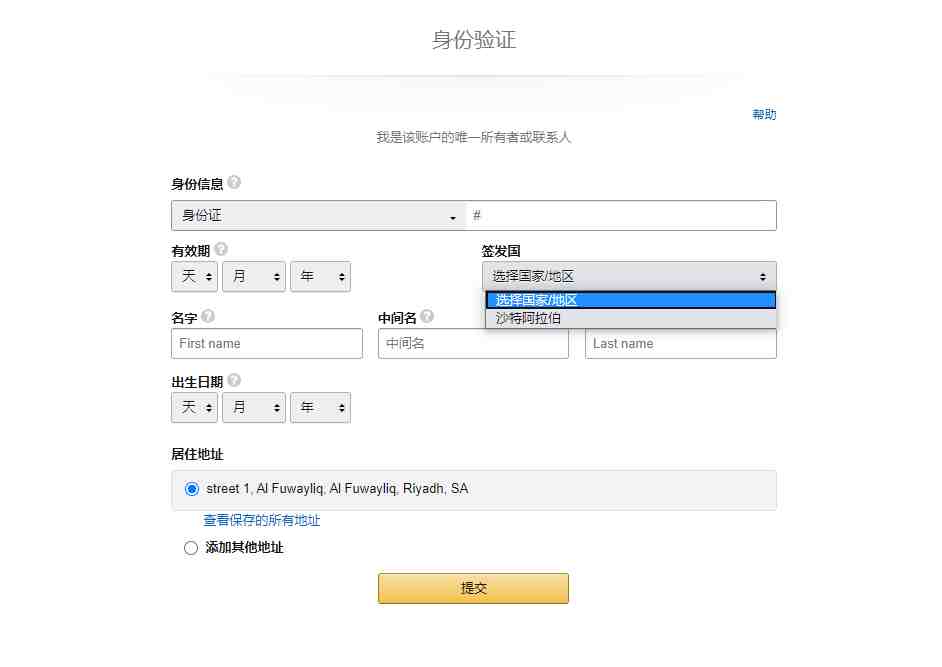942x667 pixels.
Task: Open 查看保存的所有地址 link
Action: 261,520
